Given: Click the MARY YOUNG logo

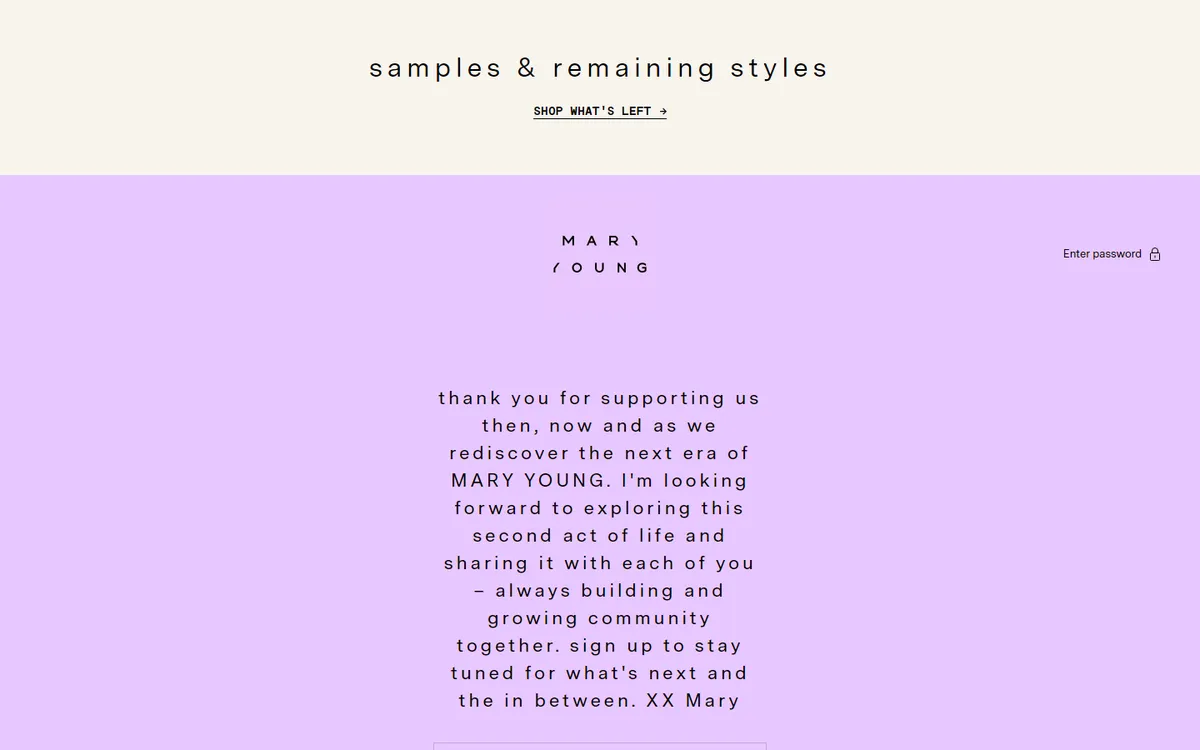Looking at the screenshot, I should pos(600,254).
